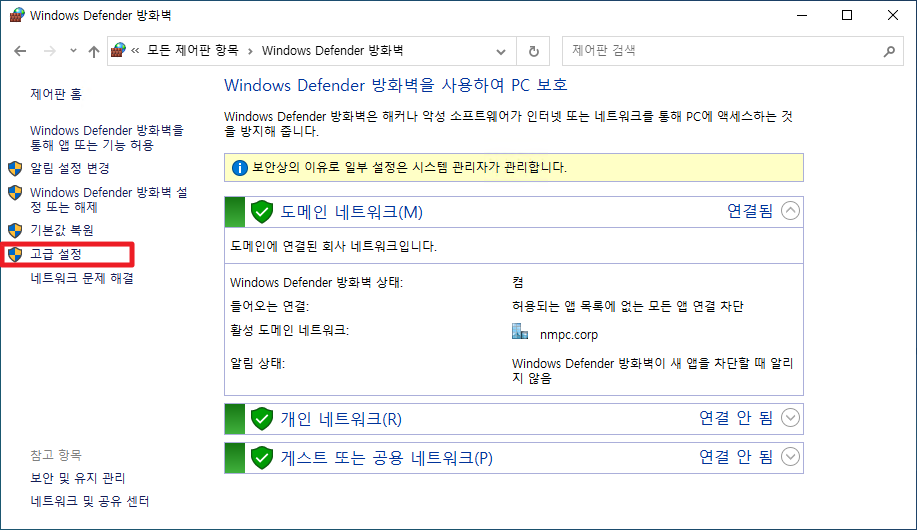
Task: Click shield icon beside 고급 설정
Action: click(15, 254)
